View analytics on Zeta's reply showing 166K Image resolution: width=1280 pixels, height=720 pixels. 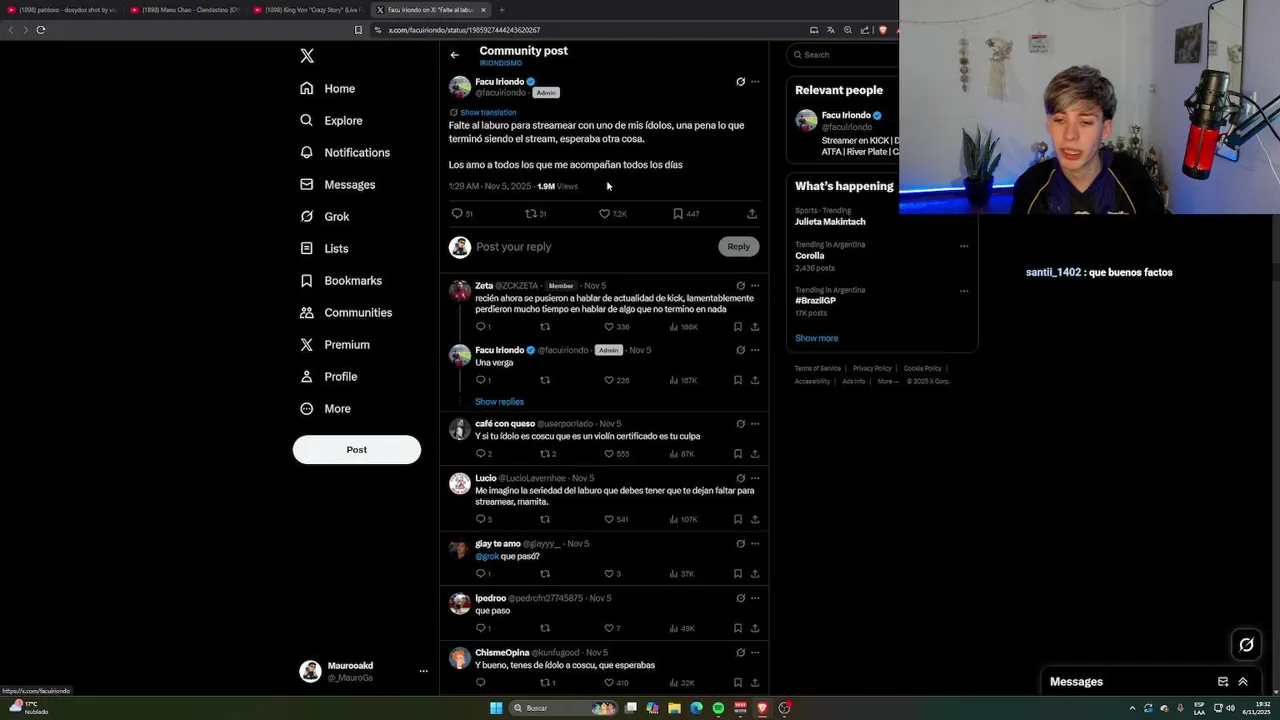pos(683,327)
